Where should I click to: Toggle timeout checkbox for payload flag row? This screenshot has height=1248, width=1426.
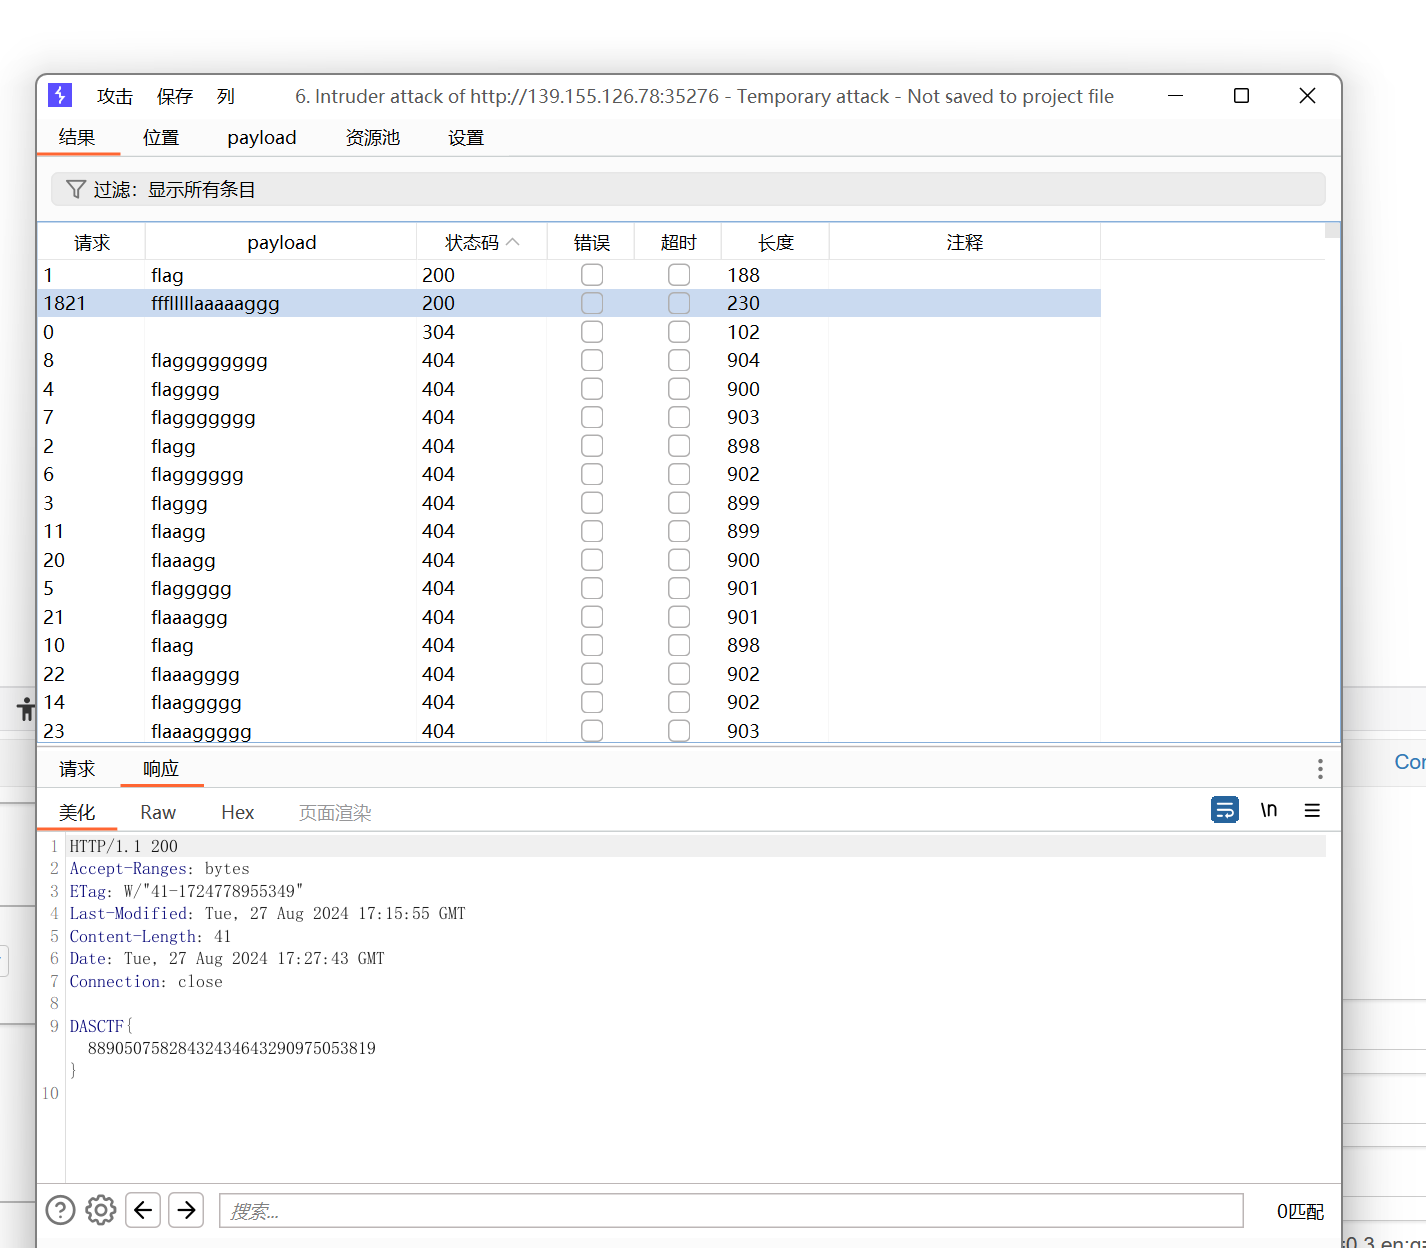coord(679,274)
